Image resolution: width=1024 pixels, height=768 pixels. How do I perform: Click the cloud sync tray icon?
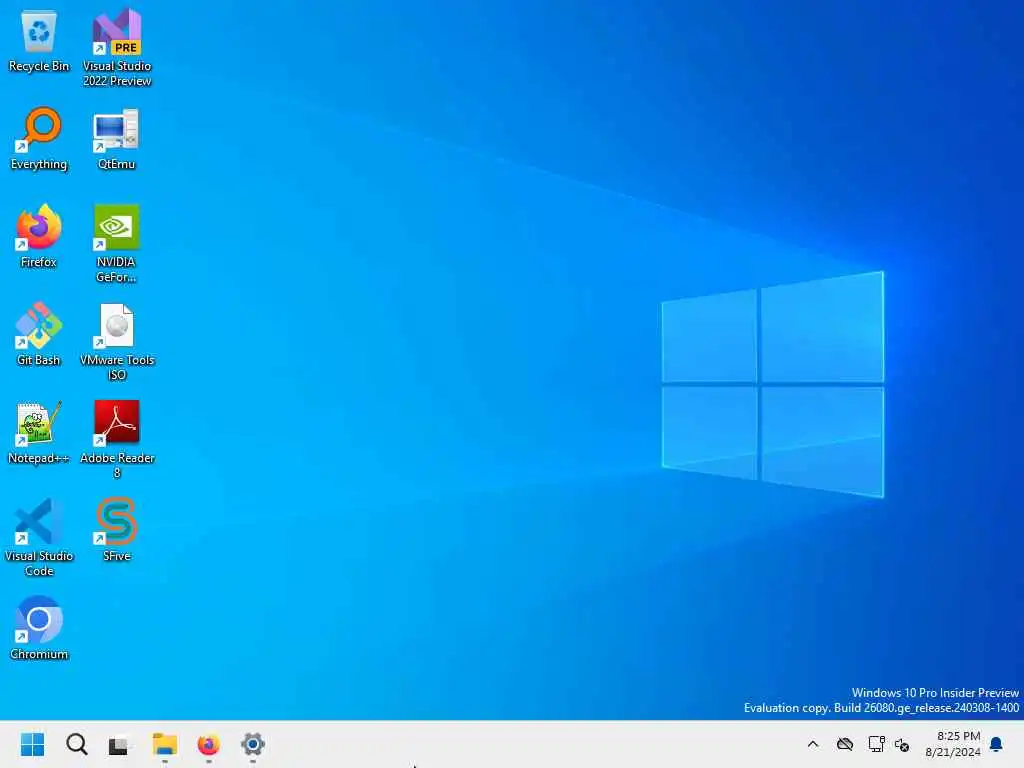[845, 744]
